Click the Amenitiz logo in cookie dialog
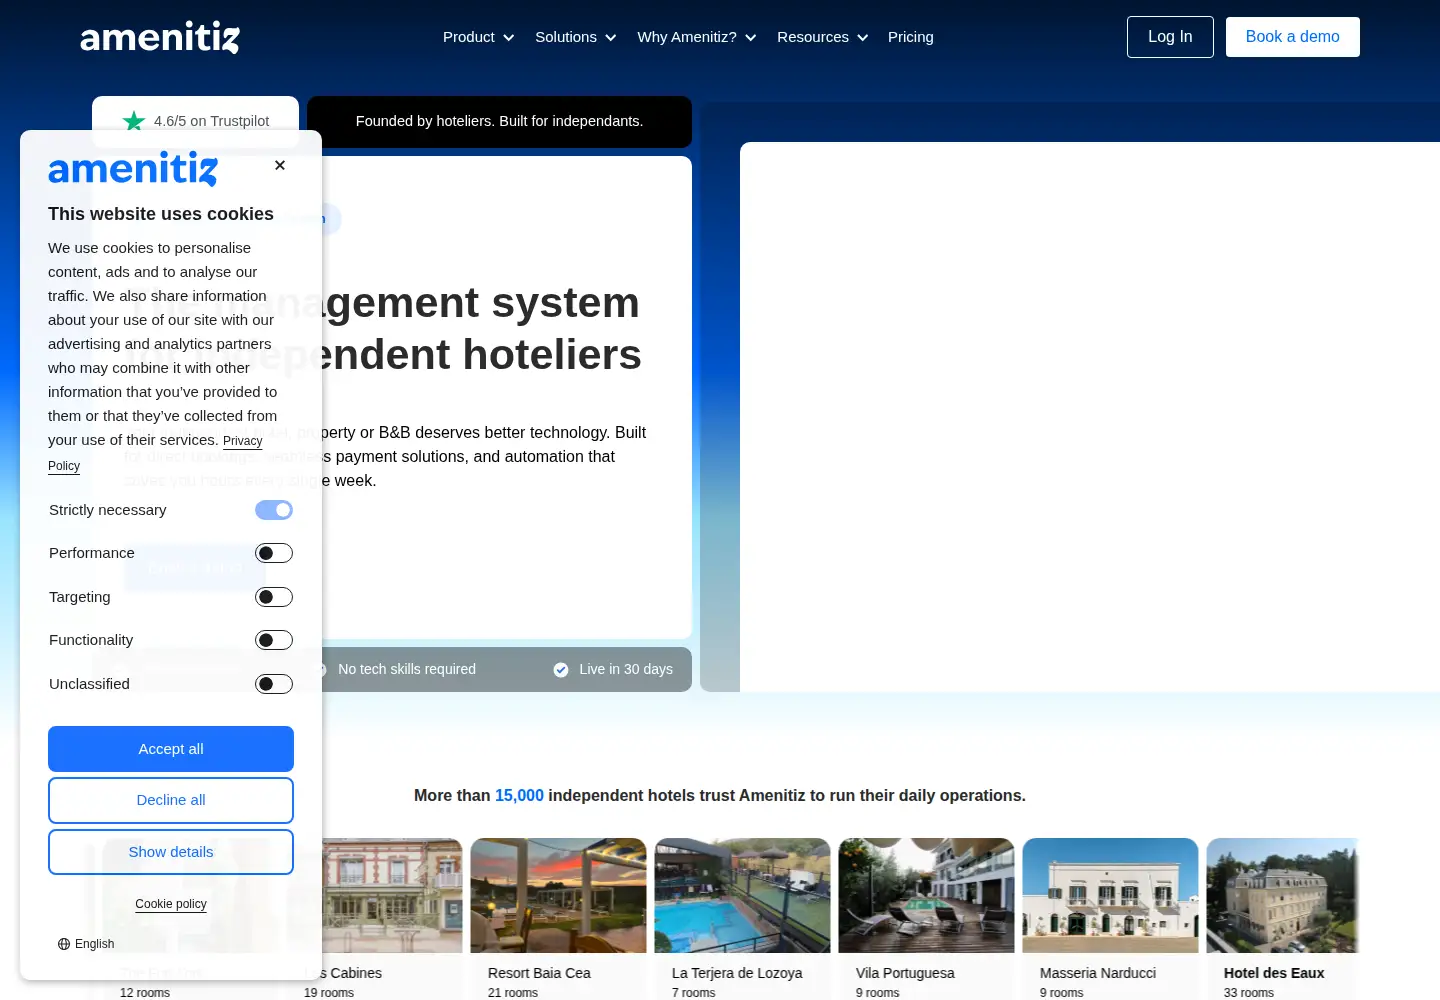Image resolution: width=1440 pixels, height=1000 pixels. (133, 169)
